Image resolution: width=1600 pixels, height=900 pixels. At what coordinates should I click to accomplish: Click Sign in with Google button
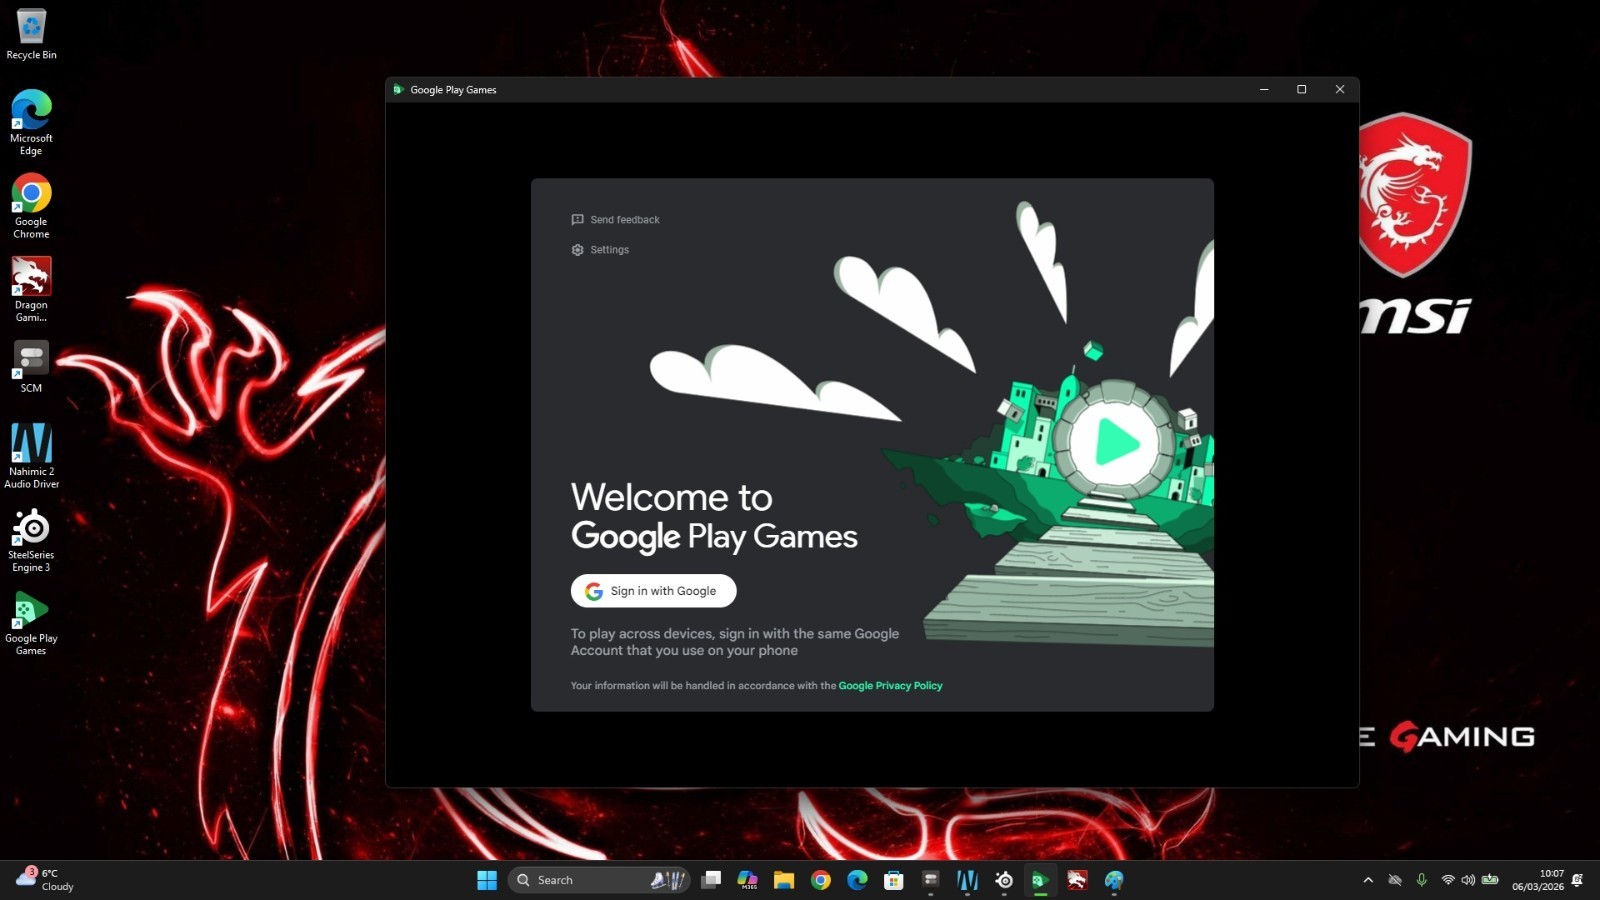point(653,591)
